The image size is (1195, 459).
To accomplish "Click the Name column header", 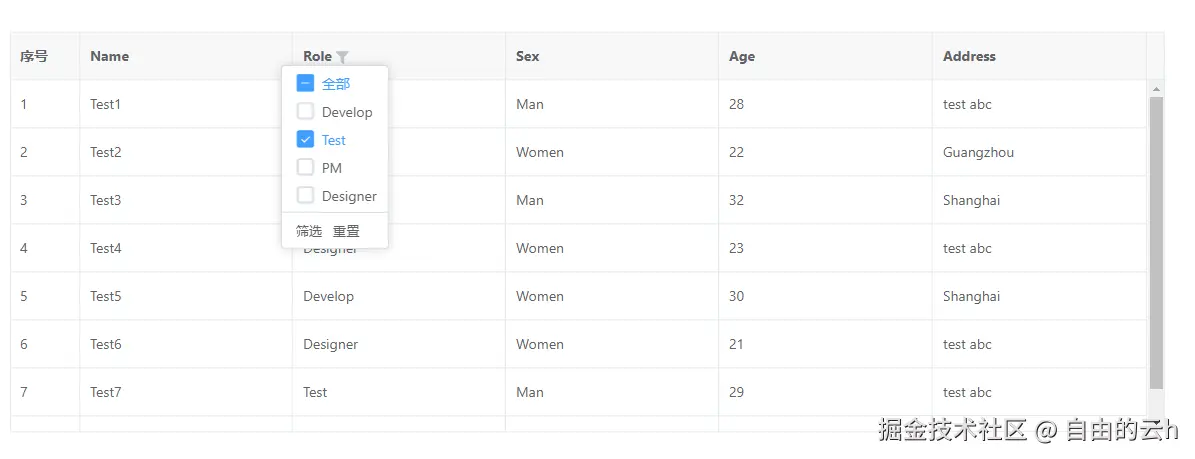I will click(110, 57).
